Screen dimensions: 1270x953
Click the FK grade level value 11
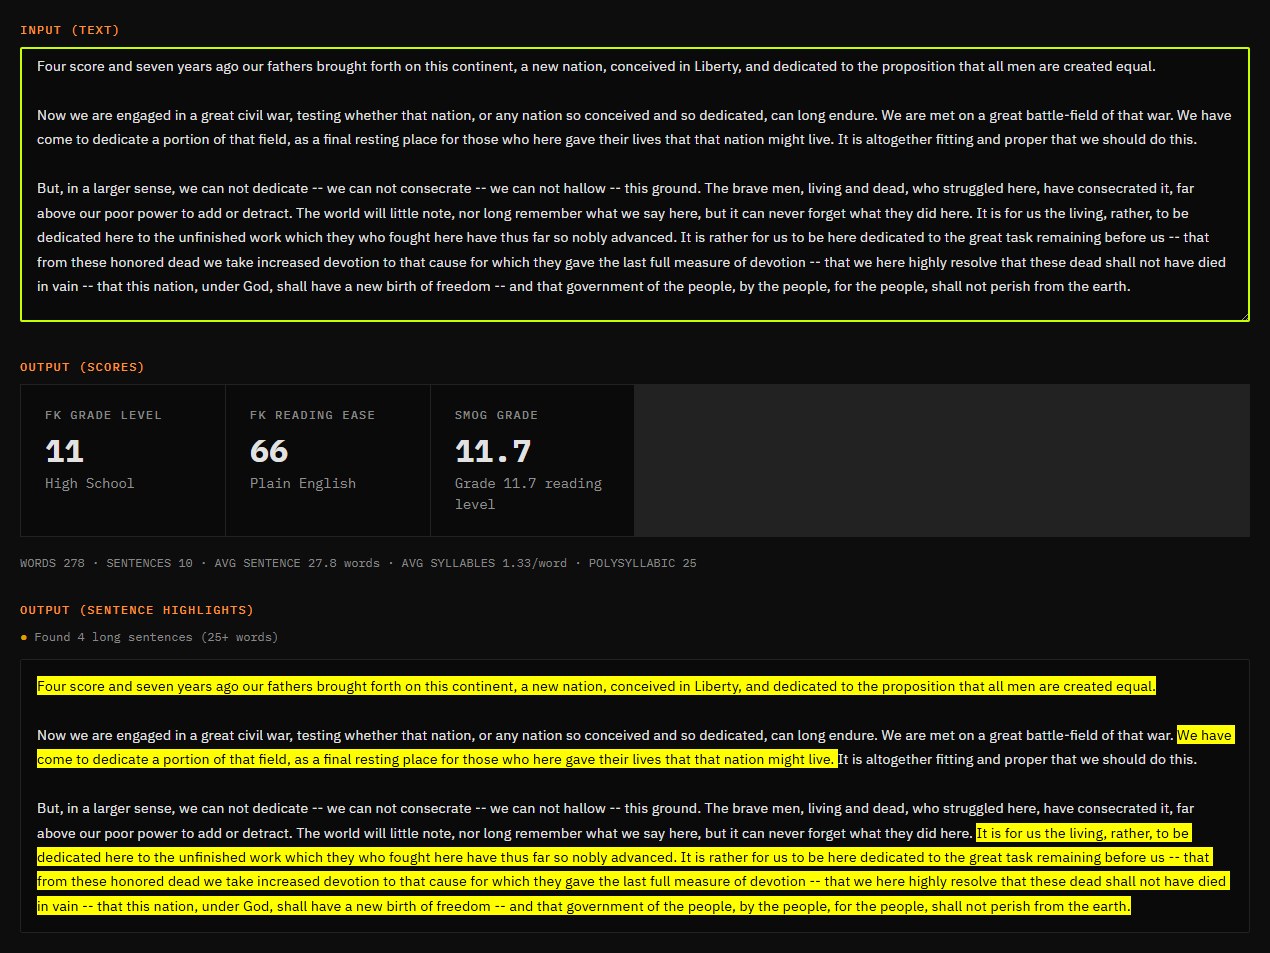click(x=64, y=451)
